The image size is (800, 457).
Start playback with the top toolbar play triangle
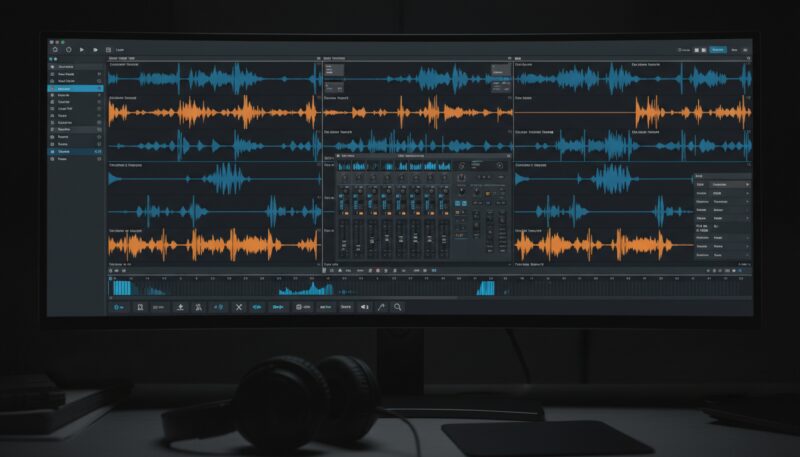(82, 49)
